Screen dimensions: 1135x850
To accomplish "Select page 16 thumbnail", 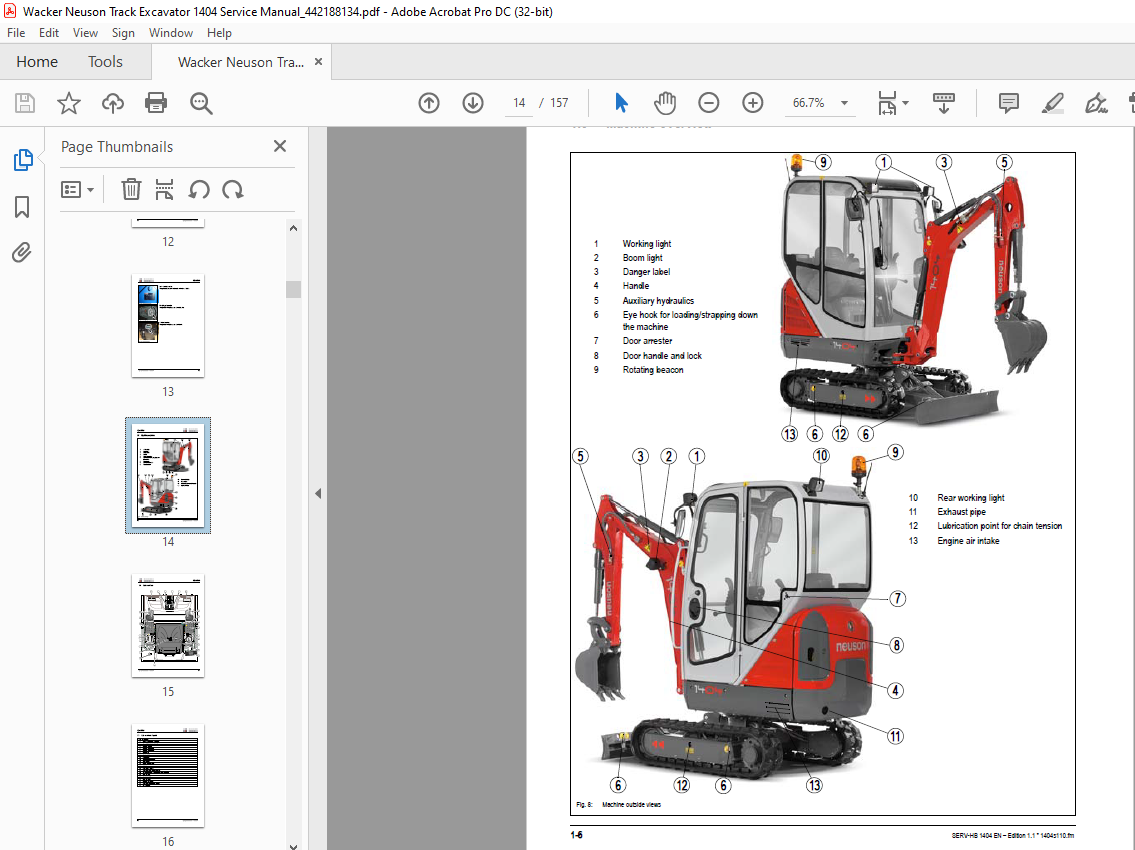I will [x=168, y=775].
